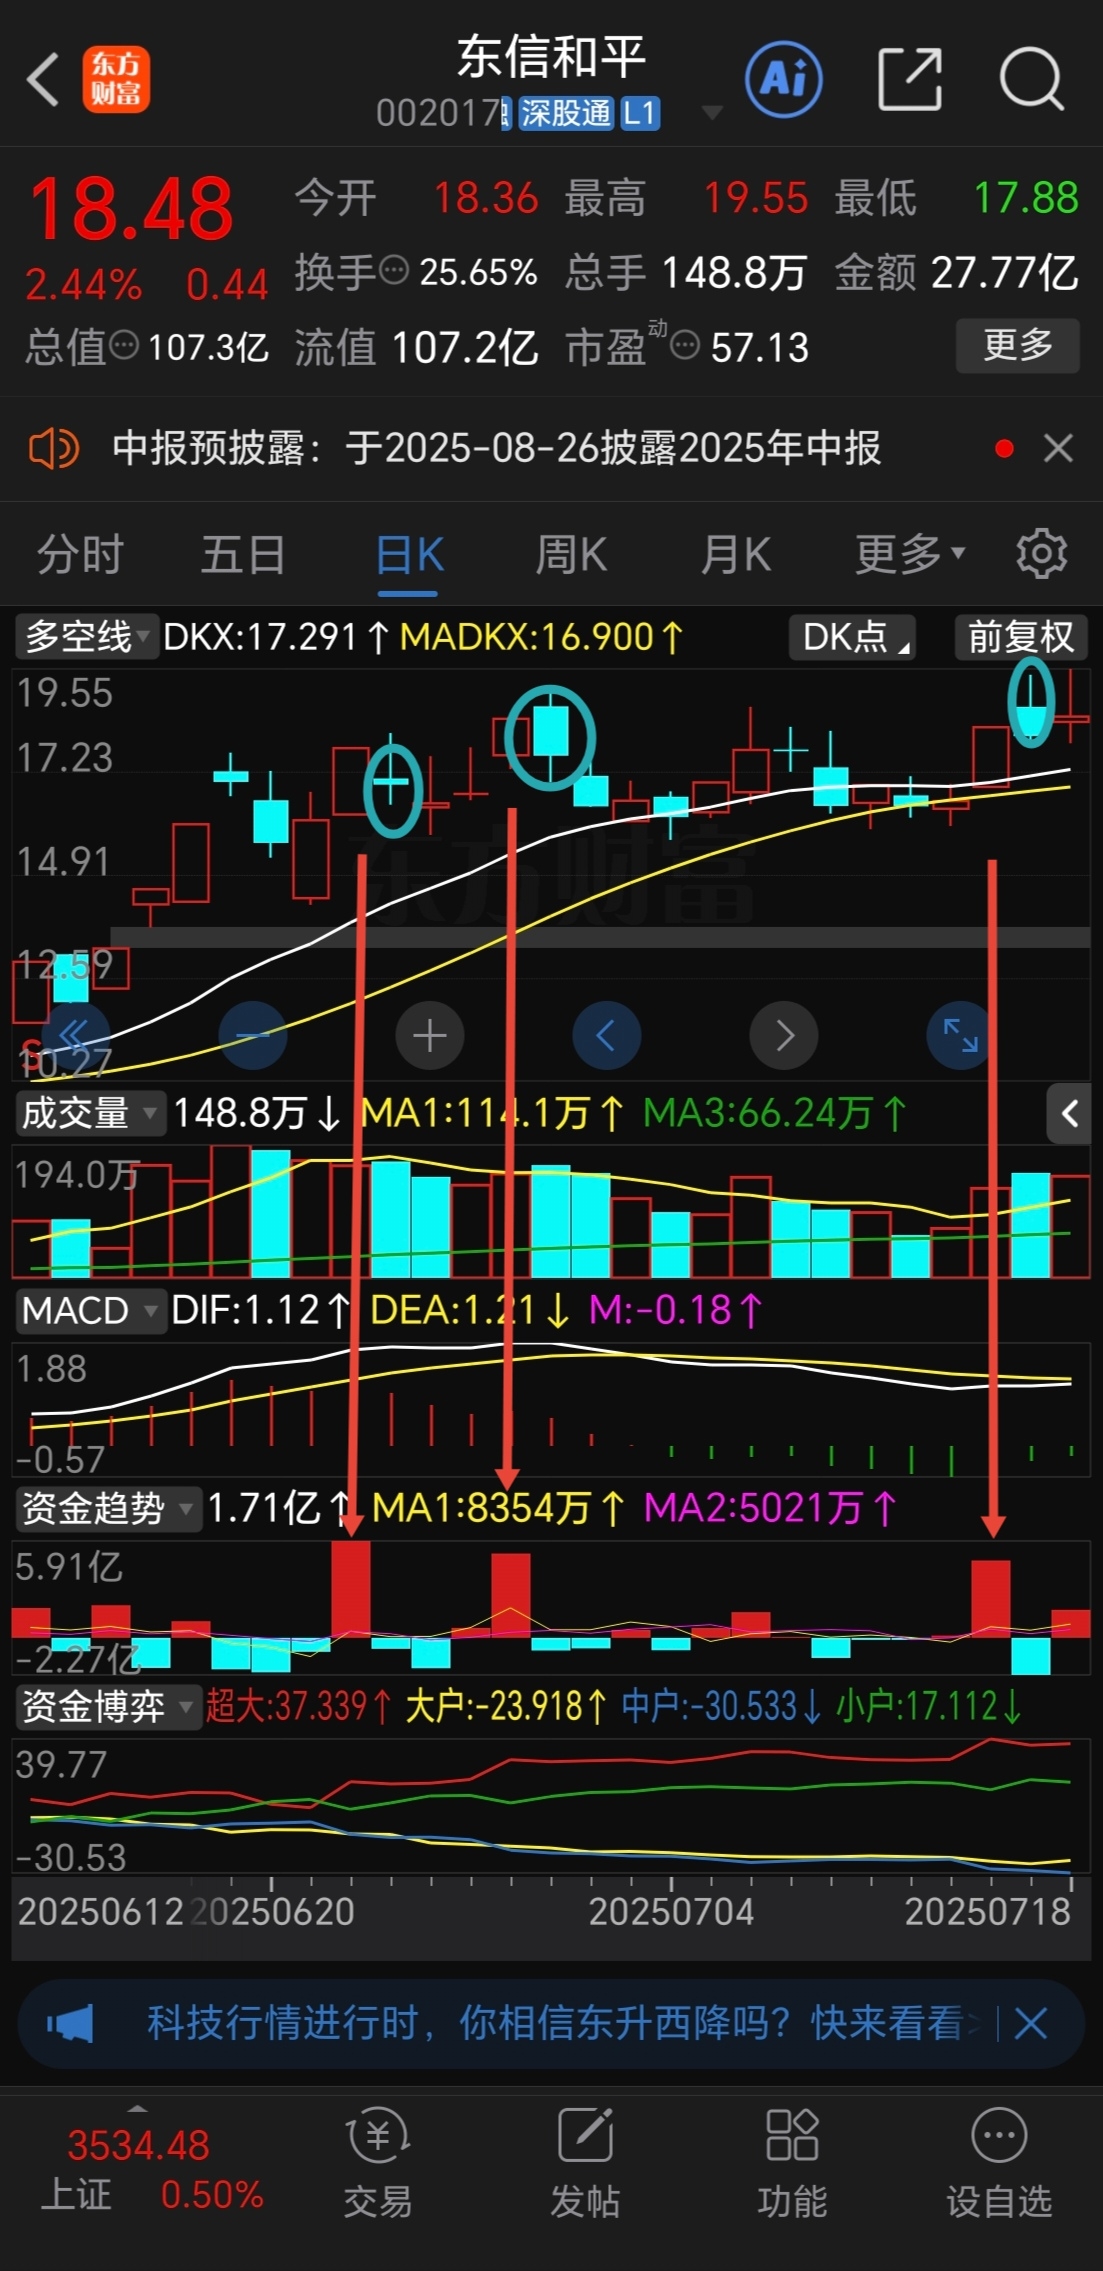Viewport: 1103px width, 2271px height.
Task: Tap 中户:-30.533 fund flow label
Action: pyautogui.click(x=722, y=1706)
